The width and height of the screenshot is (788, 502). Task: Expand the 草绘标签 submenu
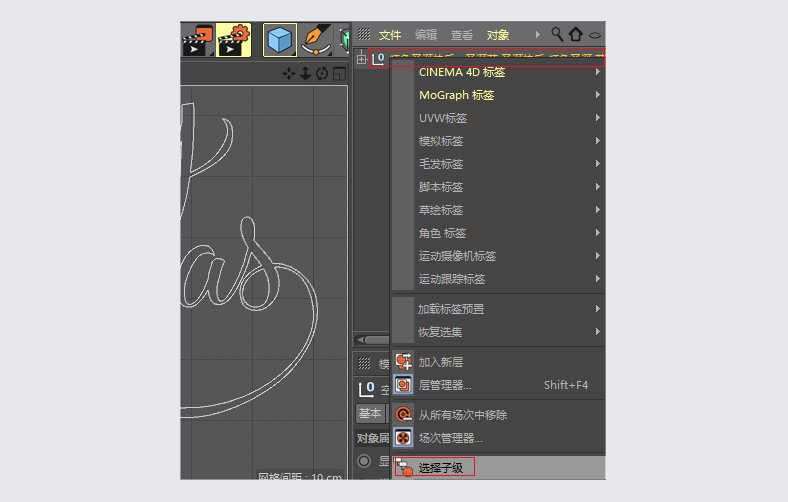(499, 210)
